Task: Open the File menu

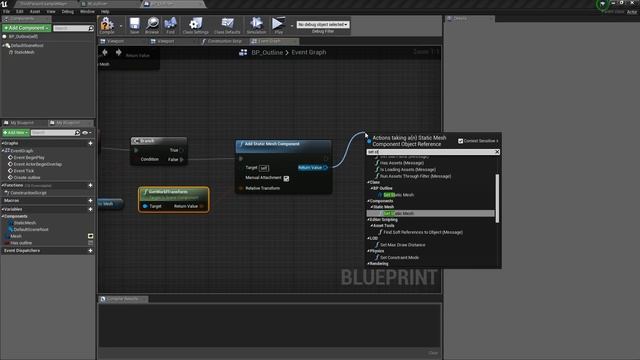Action: click(6, 11)
